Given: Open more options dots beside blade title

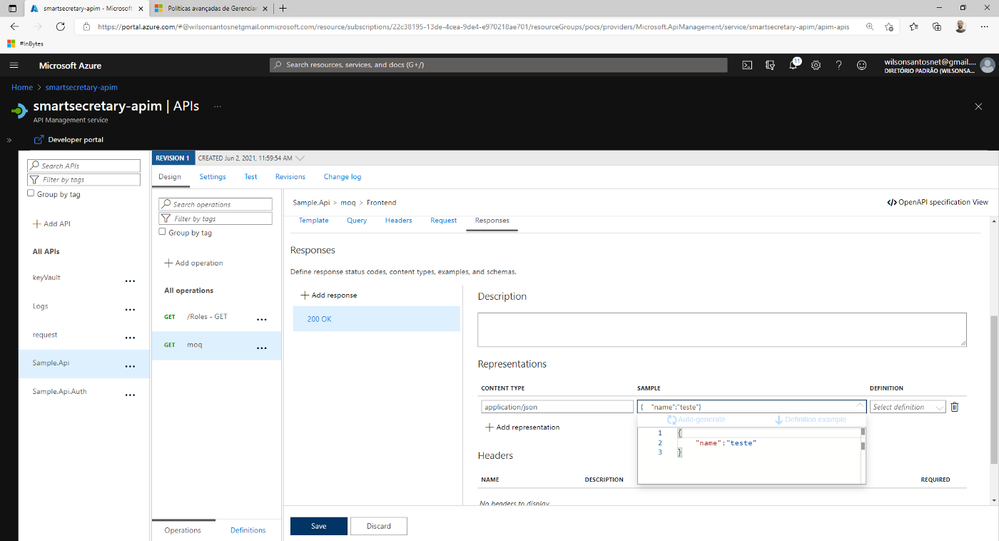Looking at the screenshot, I should 217,106.
